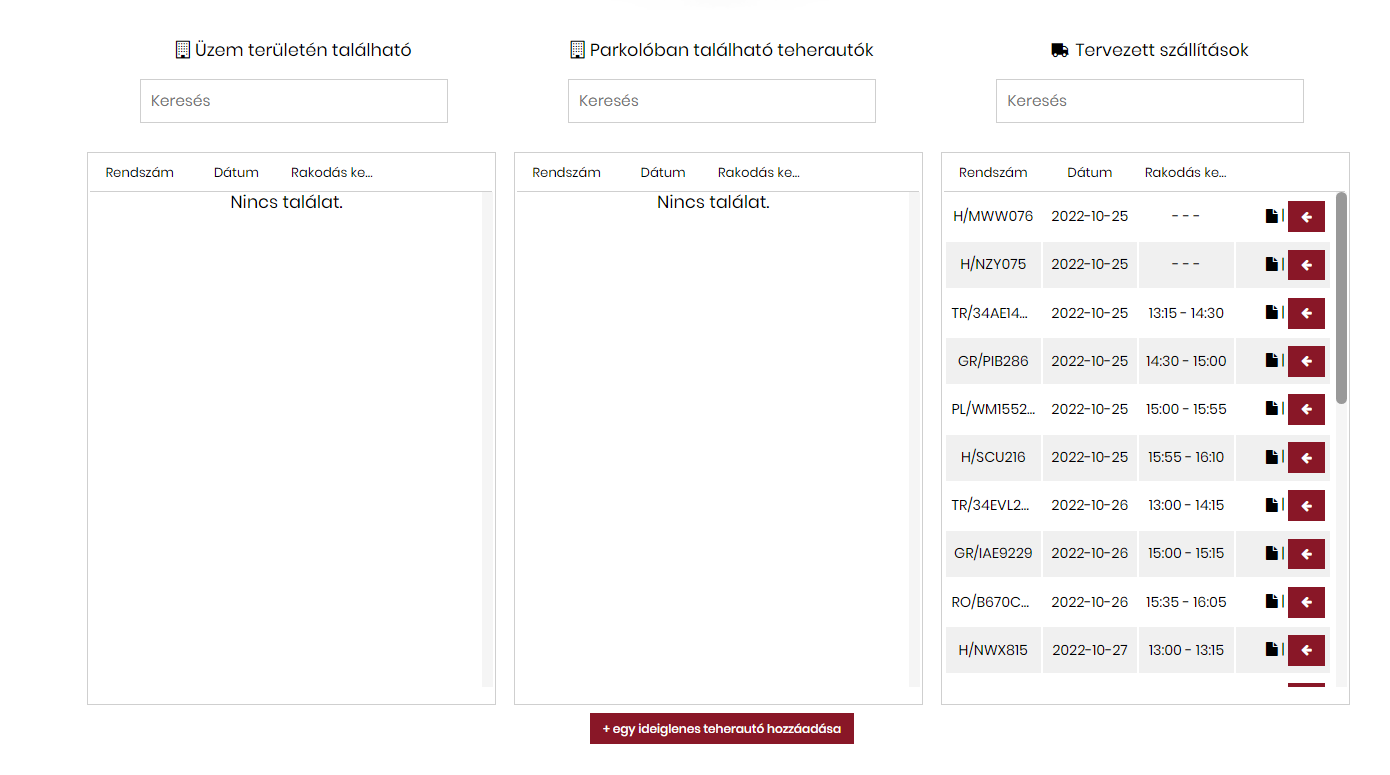Focus the search field under Üzem területén található
Screen dimensions: 1390x775
pyautogui.click(x=293, y=101)
